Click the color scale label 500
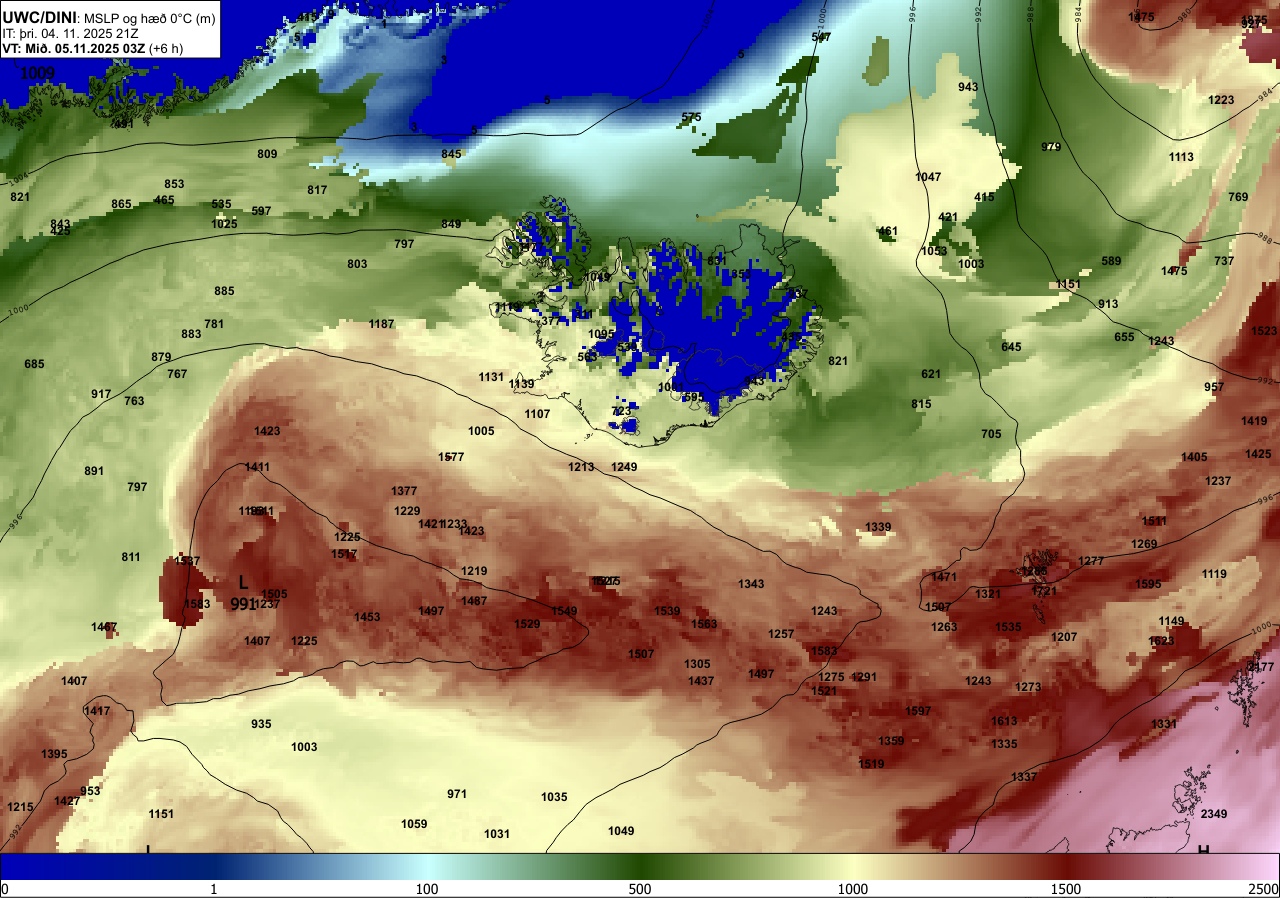 tap(640, 889)
